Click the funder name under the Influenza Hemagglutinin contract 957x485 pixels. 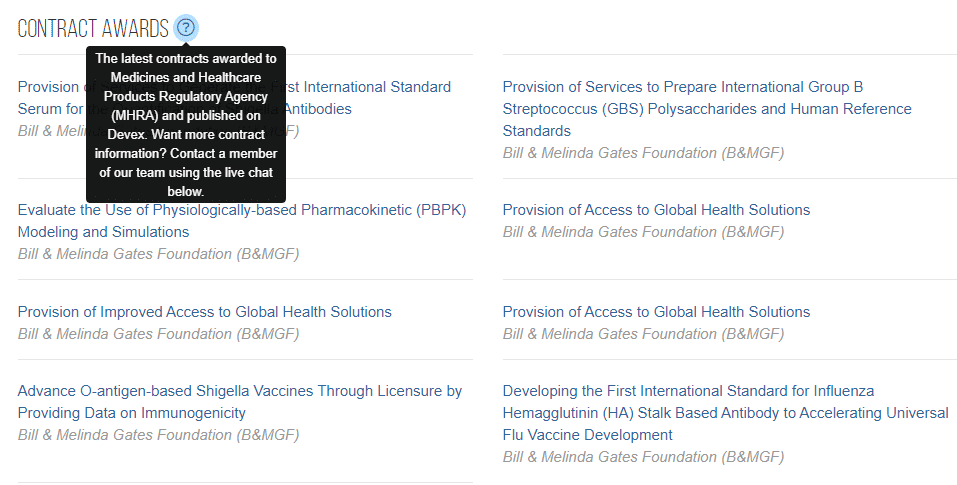643,457
